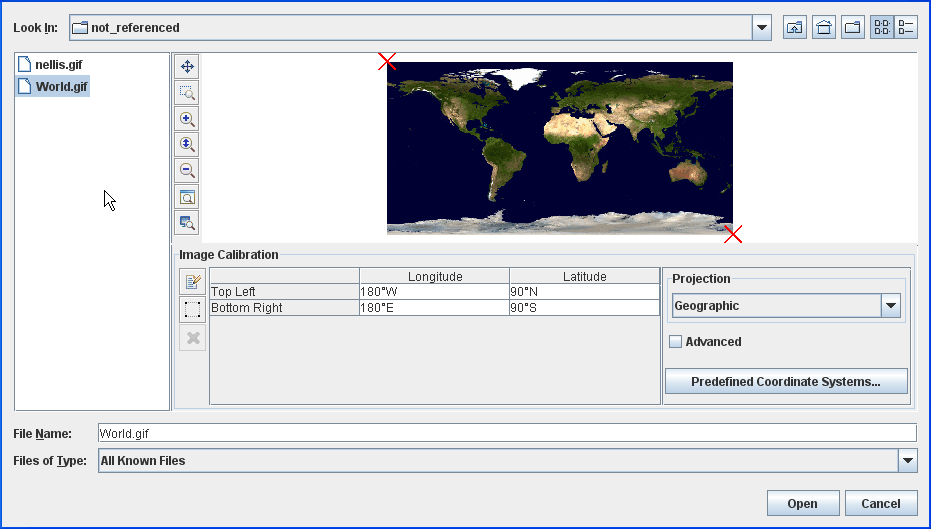Expand the Files of Type dropdown
931x529 pixels.
coord(907,461)
